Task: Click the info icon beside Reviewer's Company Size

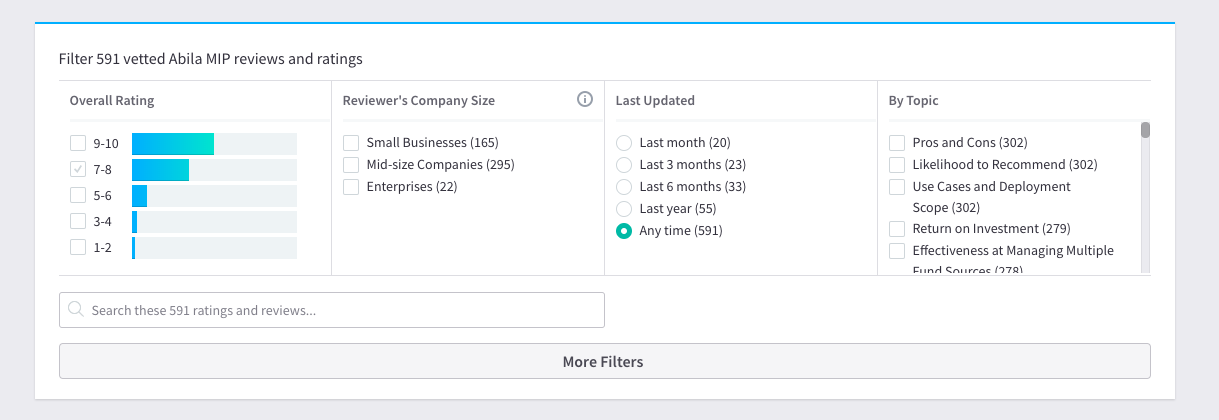Action: pyautogui.click(x=586, y=99)
